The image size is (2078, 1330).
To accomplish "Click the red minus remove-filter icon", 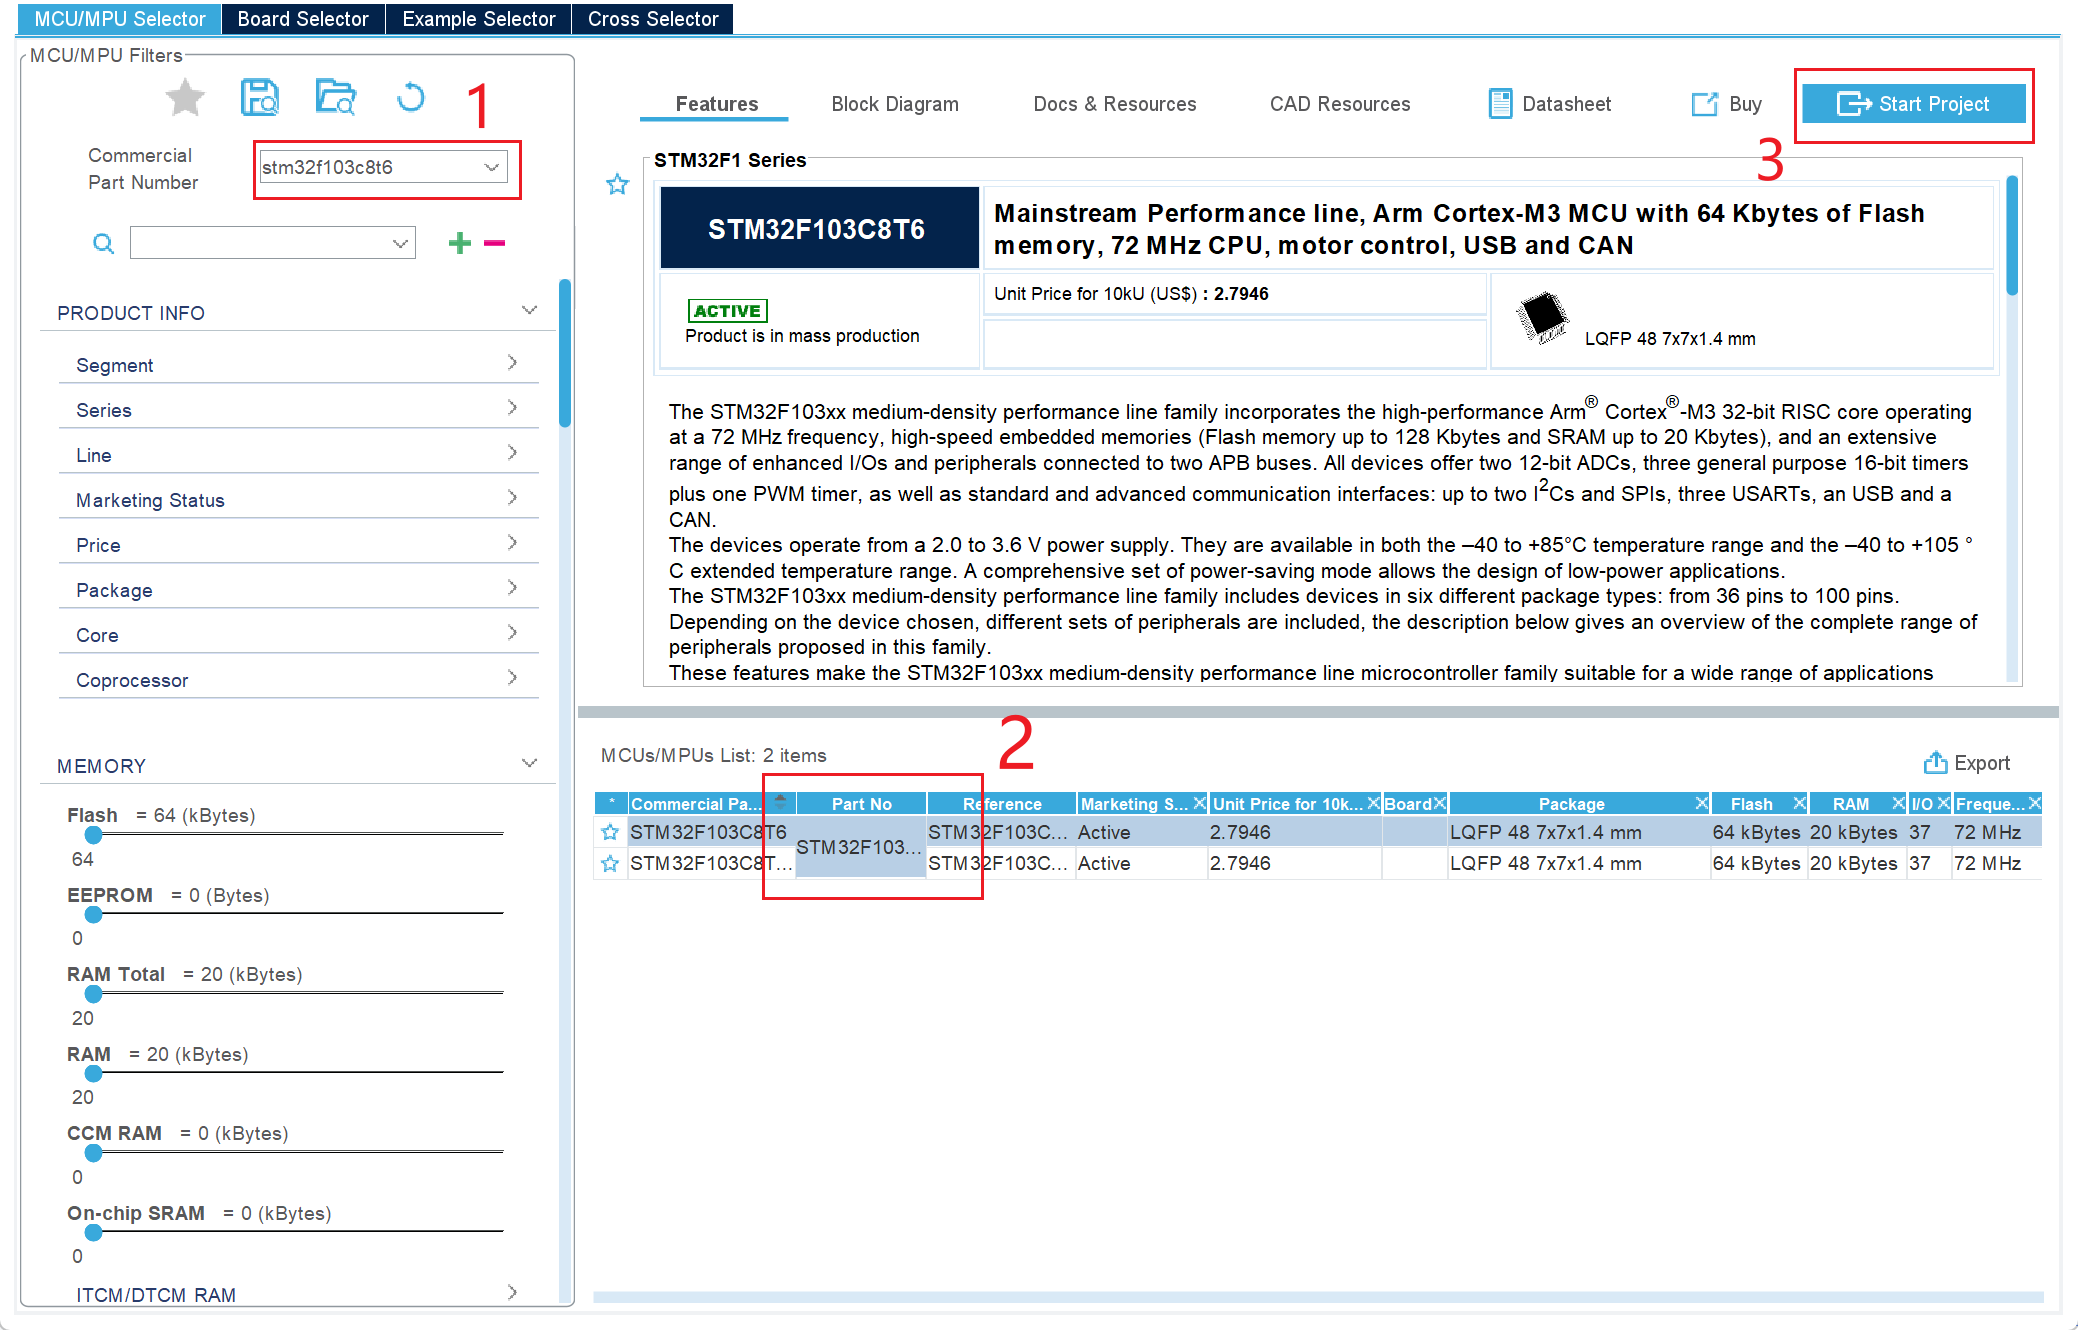I will 494,243.
